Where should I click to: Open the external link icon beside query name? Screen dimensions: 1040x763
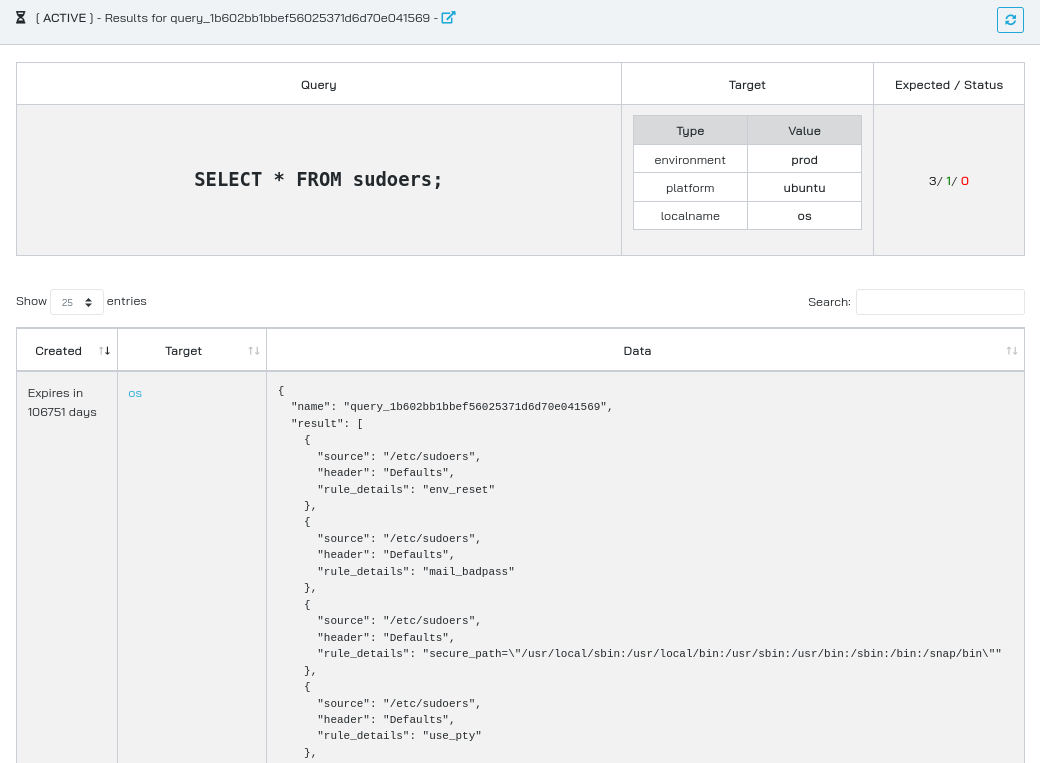(448, 18)
